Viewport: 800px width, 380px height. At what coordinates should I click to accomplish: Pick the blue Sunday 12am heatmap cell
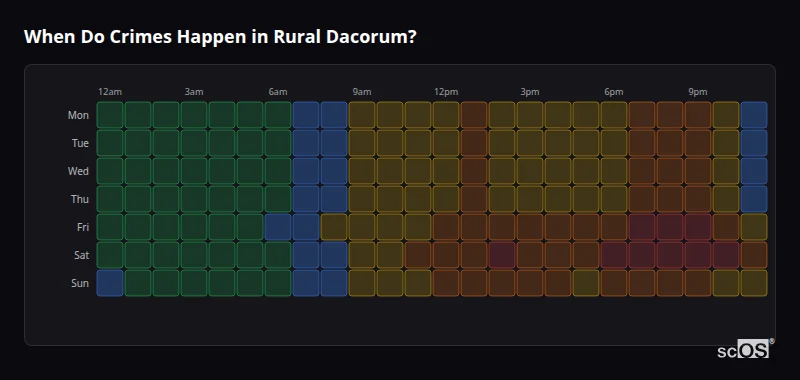point(110,283)
